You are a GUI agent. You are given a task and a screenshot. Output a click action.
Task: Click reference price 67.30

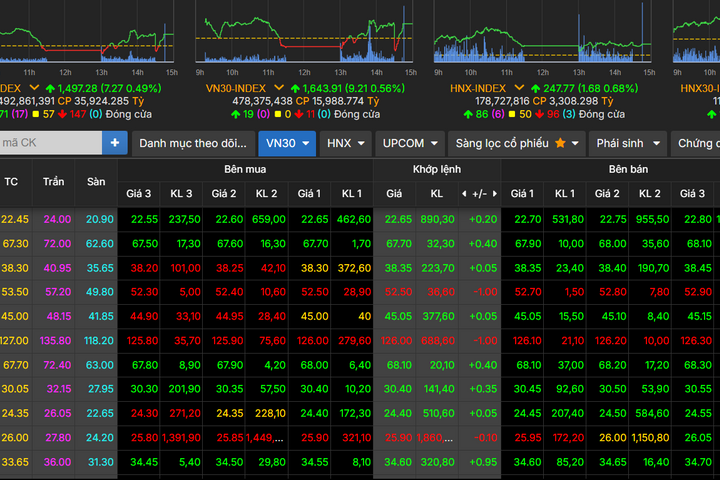(16, 244)
